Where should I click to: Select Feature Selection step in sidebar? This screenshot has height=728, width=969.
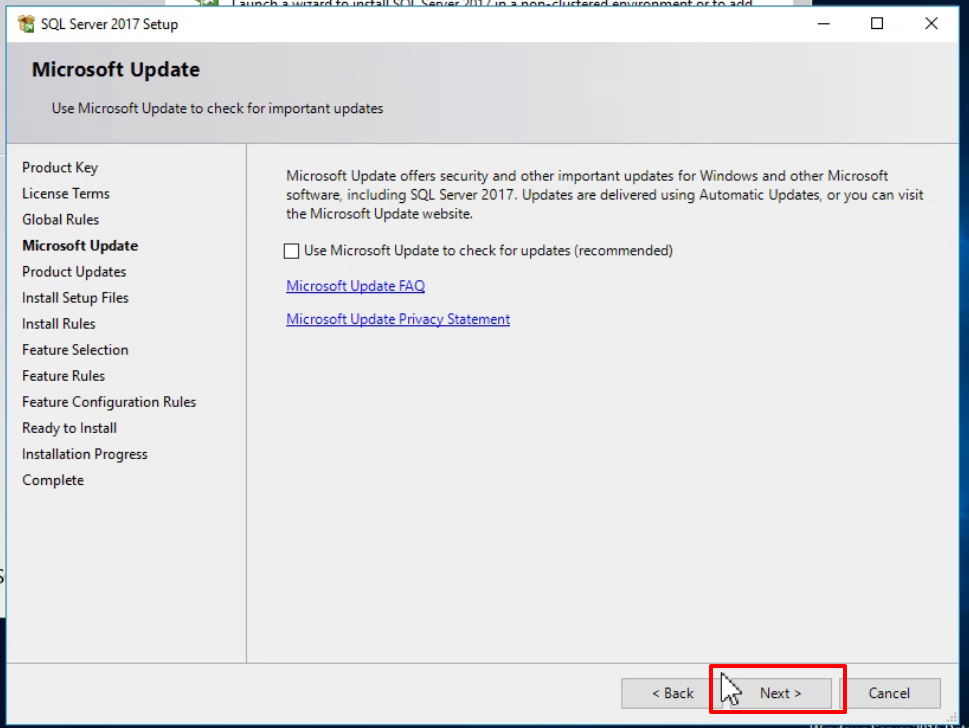pyautogui.click(x=75, y=350)
